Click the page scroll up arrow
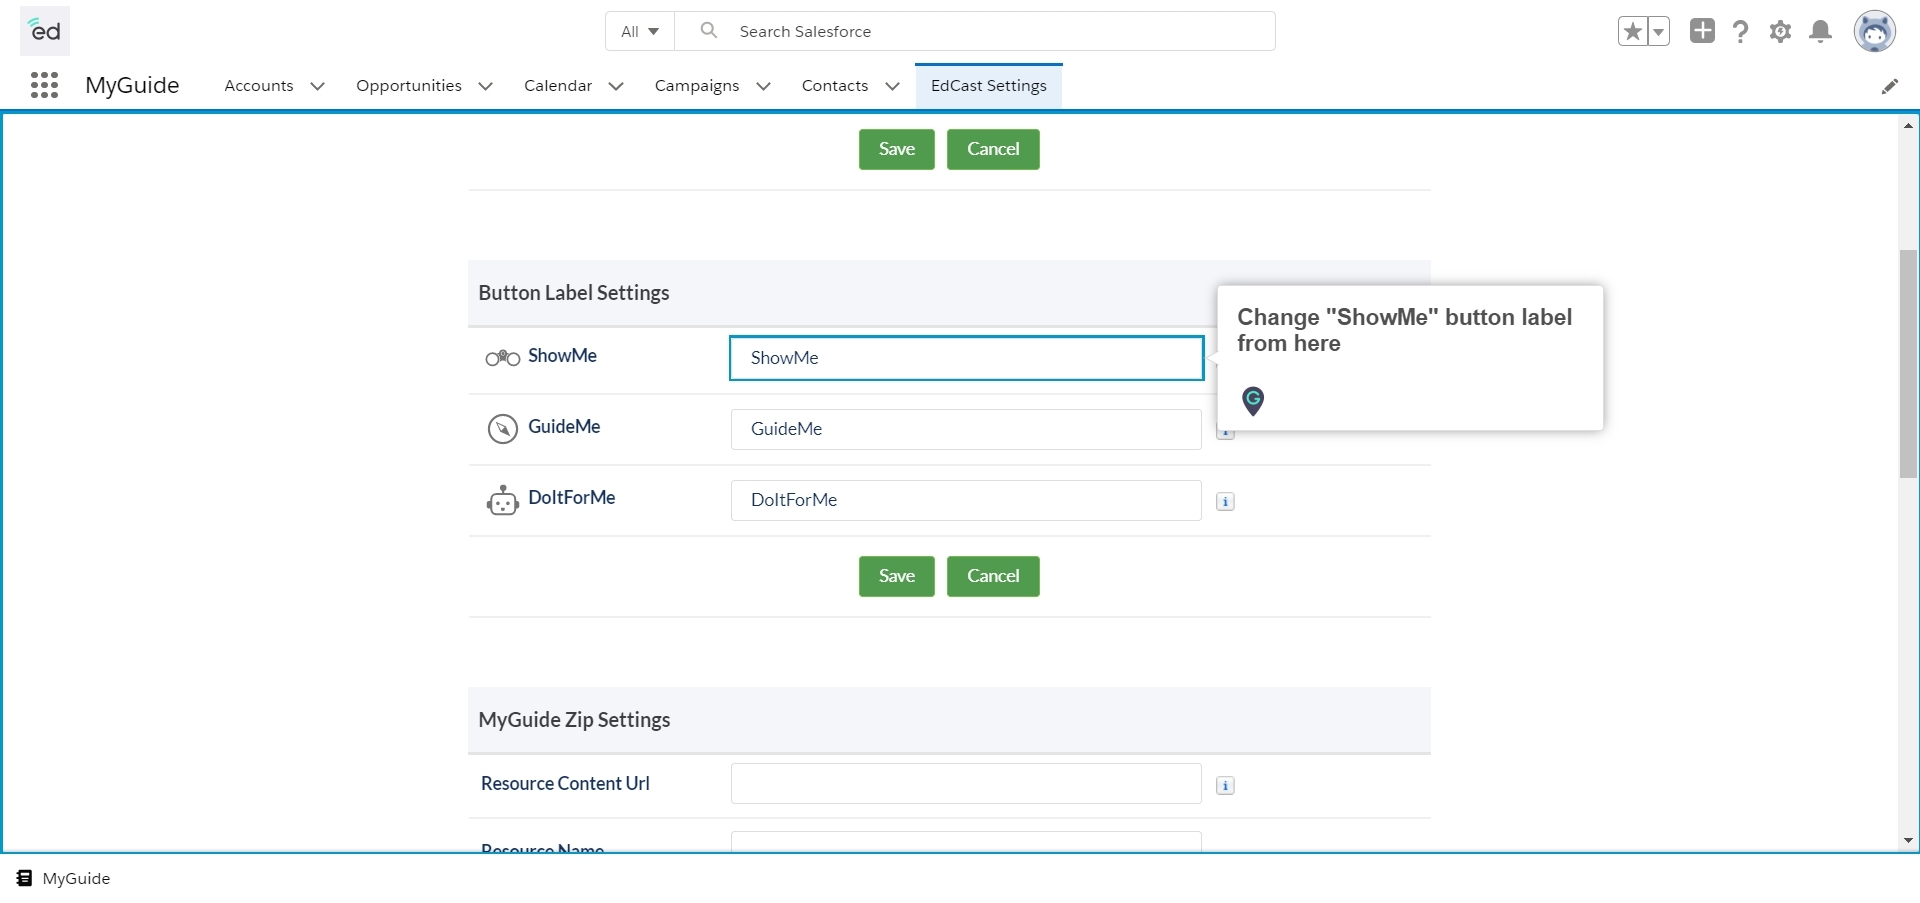Screen dimensions: 1920x903 click(1908, 125)
